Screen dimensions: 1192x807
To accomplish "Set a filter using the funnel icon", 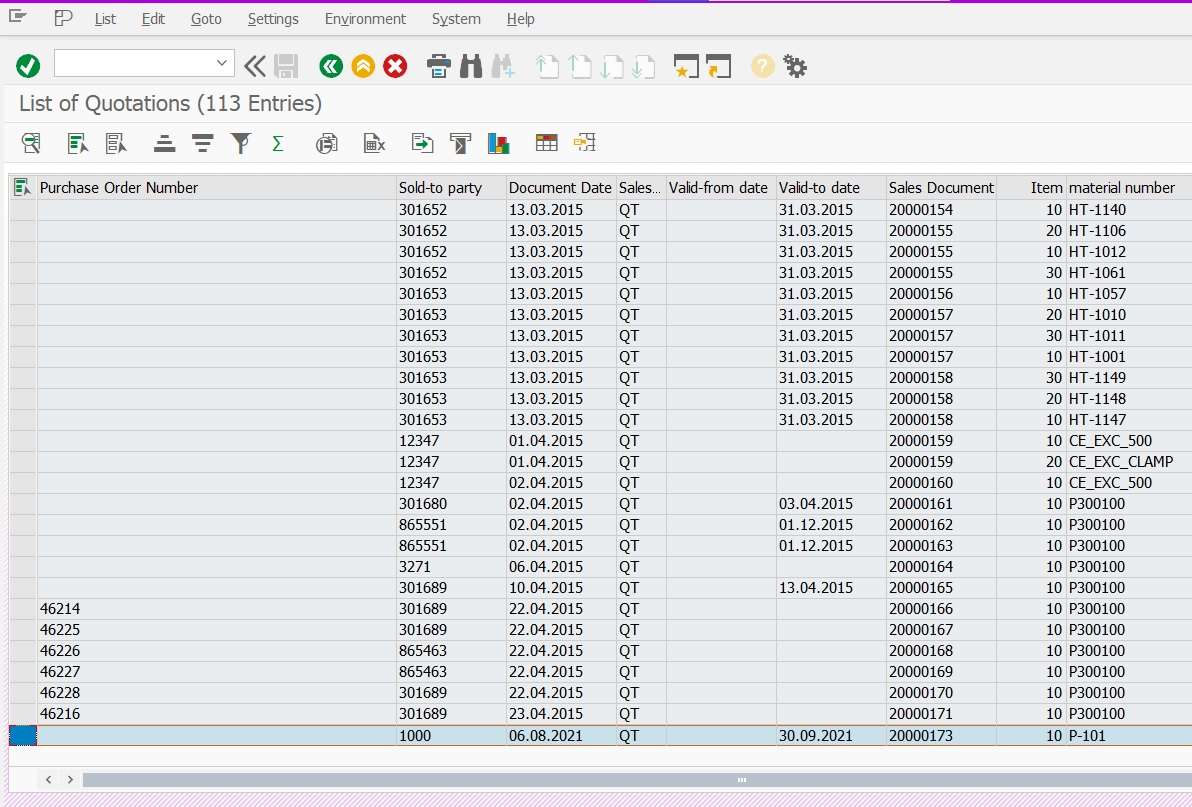I will pyautogui.click(x=240, y=142).
